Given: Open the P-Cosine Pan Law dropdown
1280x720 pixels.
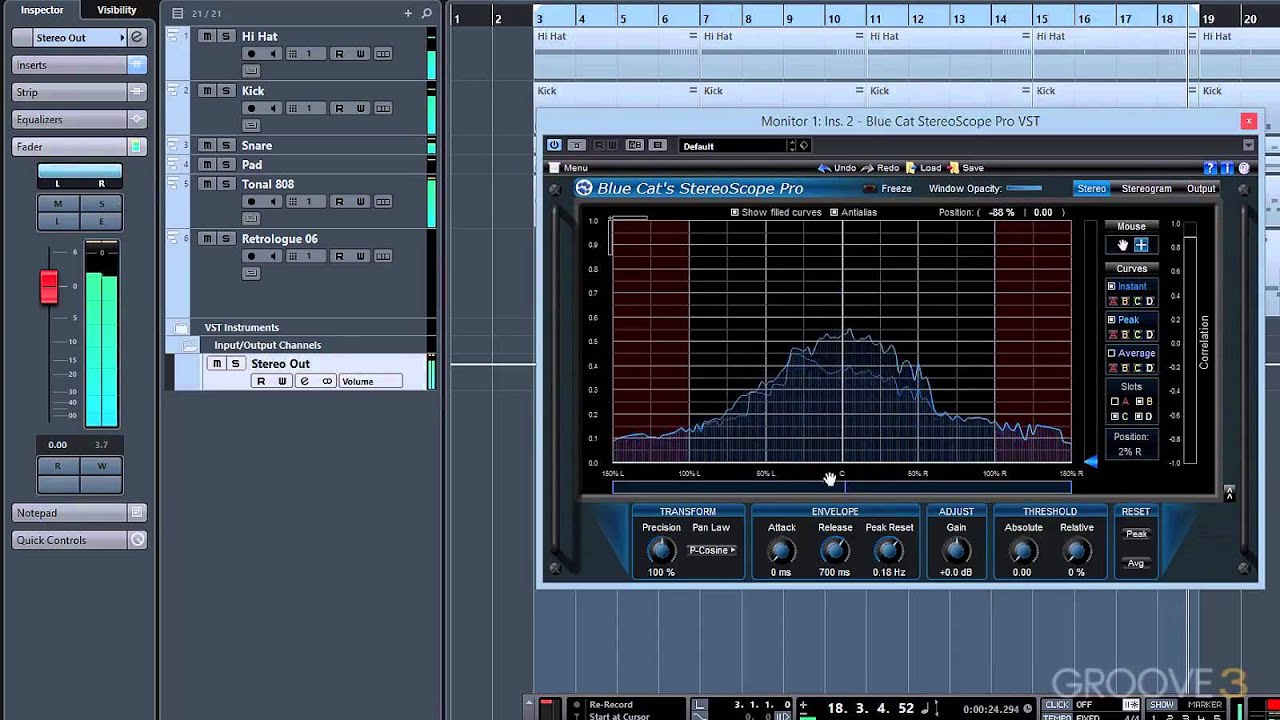Looking at the screenshot, I should click(712, 550).
